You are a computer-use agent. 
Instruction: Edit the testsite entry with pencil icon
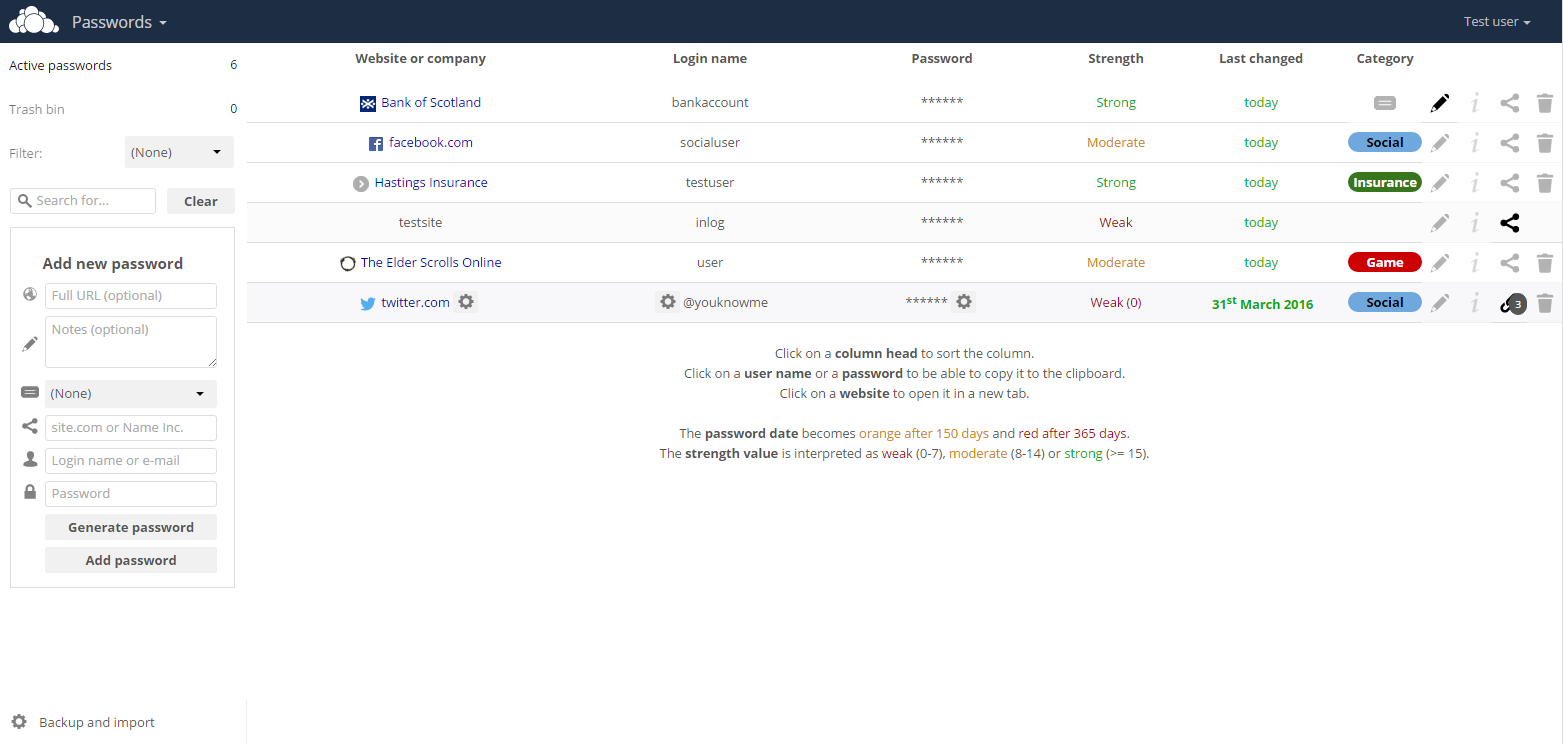click(x=1440, y=222)
